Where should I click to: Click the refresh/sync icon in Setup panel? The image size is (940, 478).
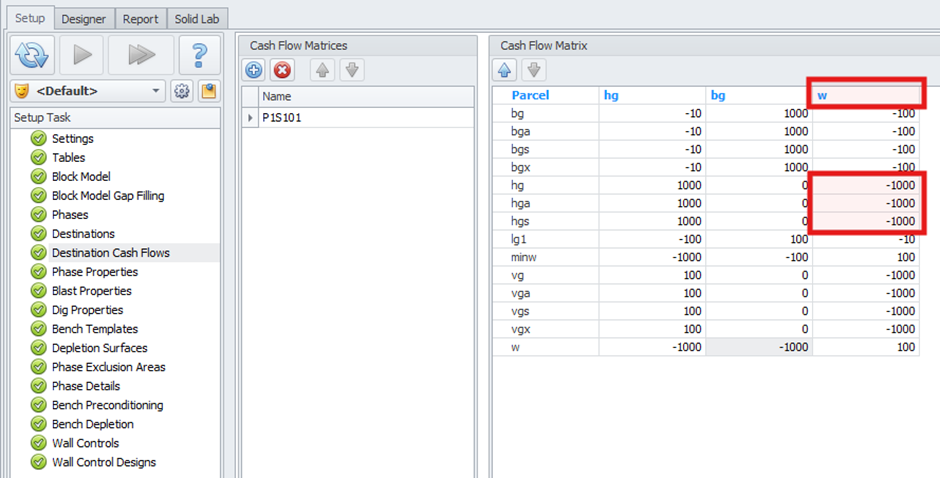pos(33,55)
